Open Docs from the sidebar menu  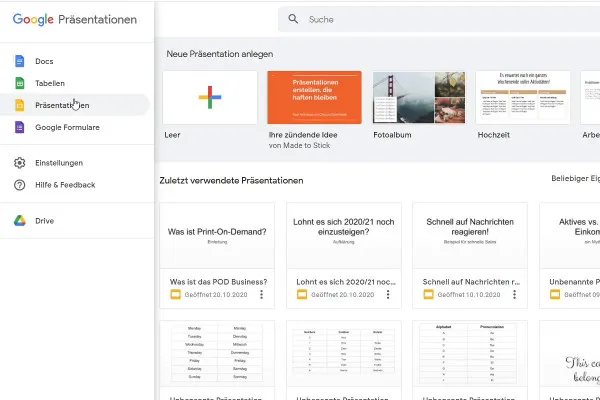[75, 61]
